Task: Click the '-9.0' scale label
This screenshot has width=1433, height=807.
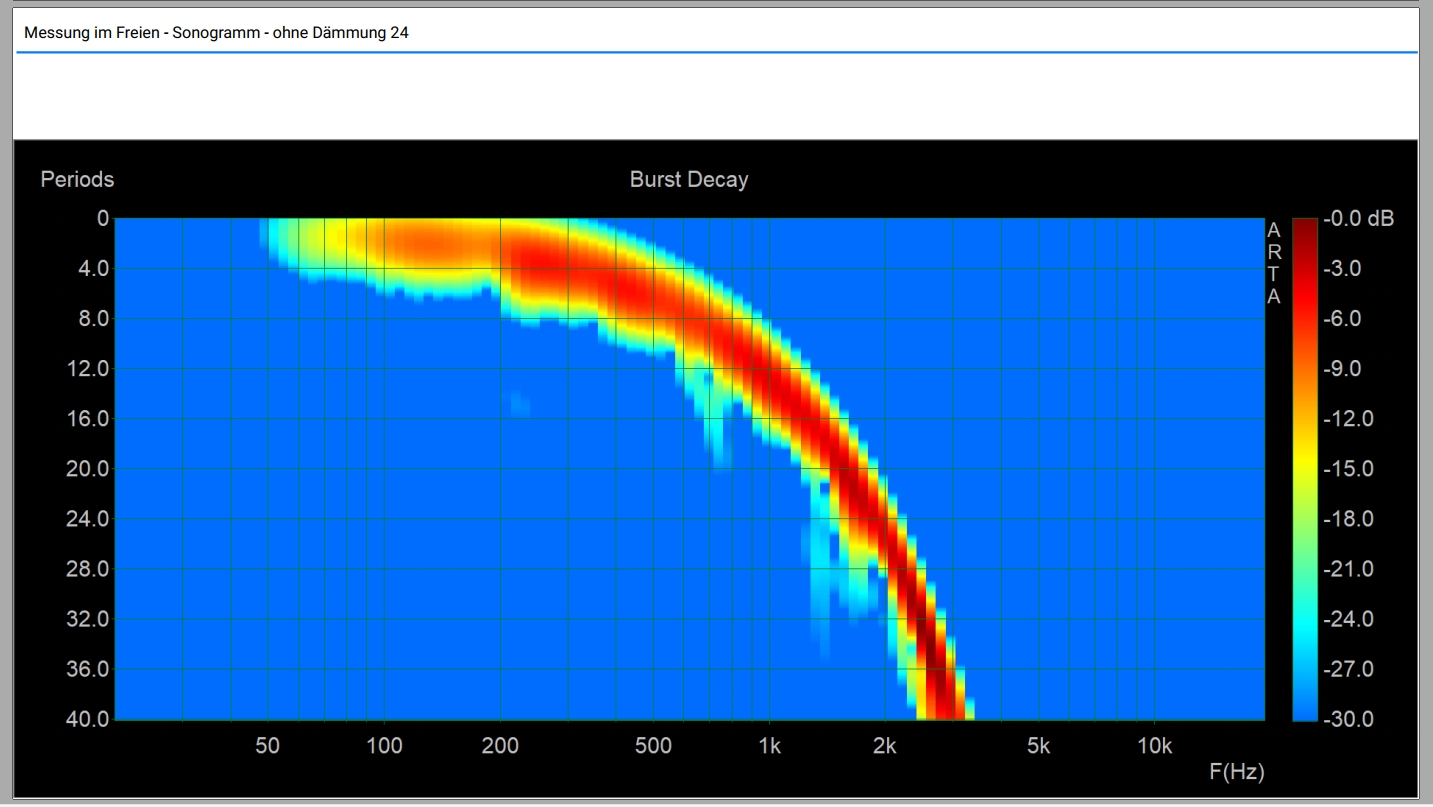Action: point(1342,369)
